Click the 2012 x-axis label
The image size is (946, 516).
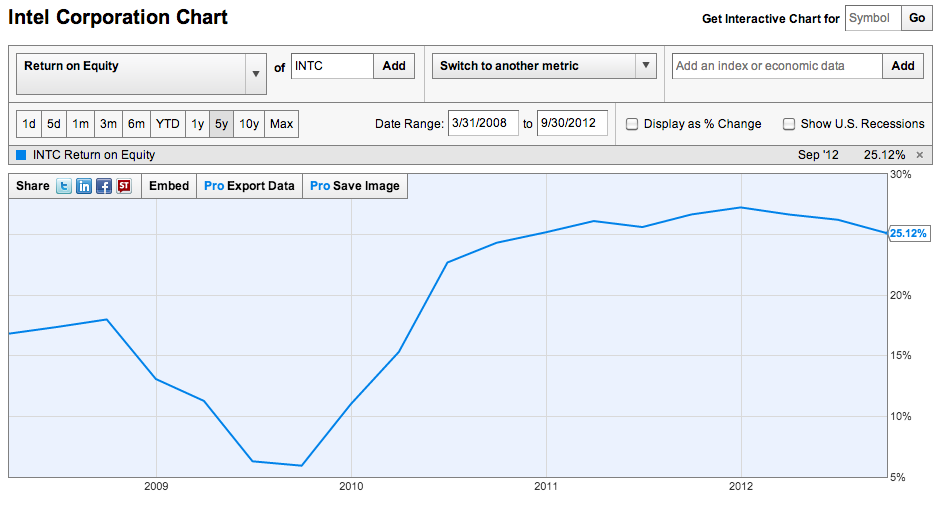741,486
